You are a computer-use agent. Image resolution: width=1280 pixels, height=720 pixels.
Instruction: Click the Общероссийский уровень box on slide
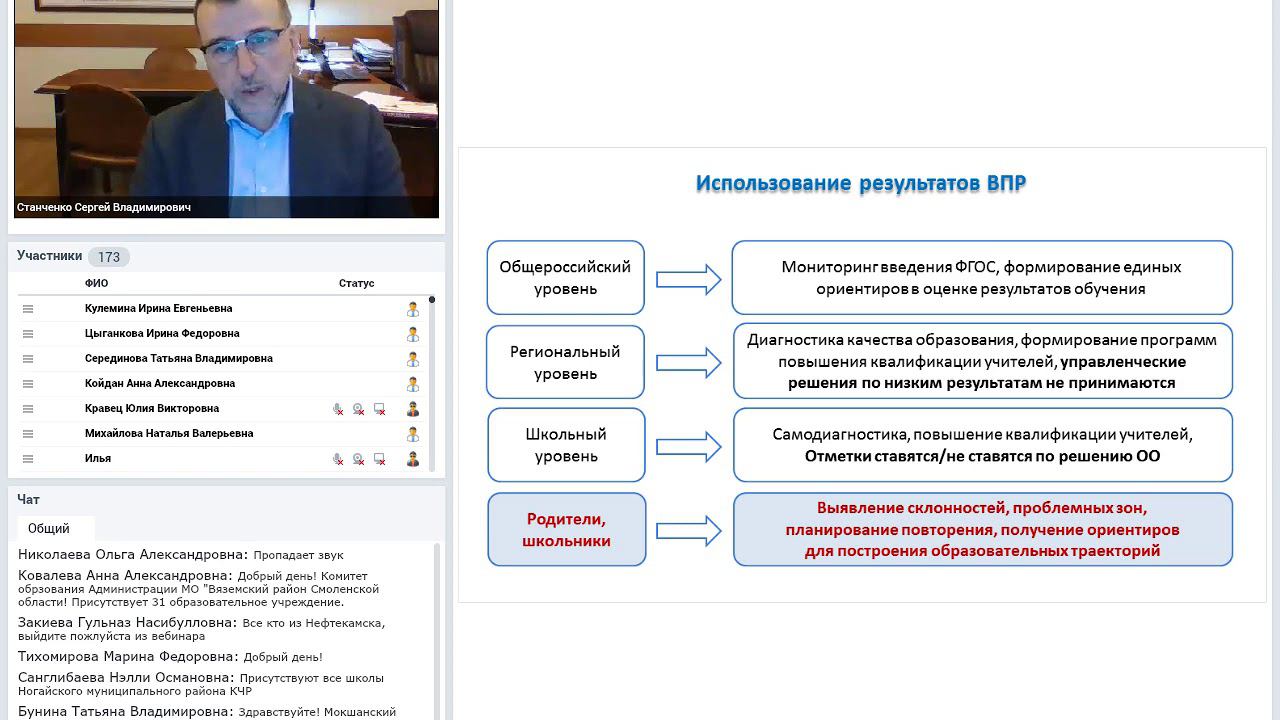pos(565,278)
